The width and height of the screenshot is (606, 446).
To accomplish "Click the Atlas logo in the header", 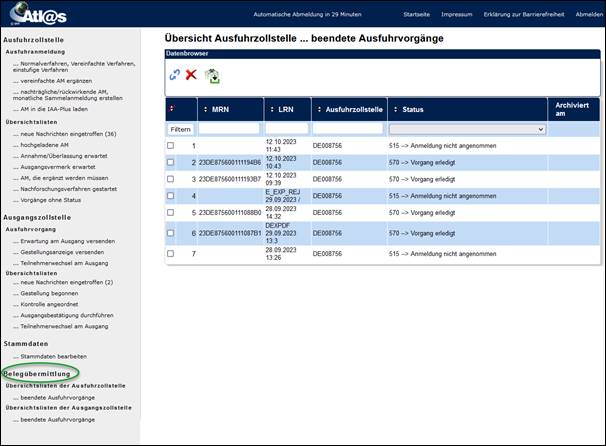I will tap(38, 15).
